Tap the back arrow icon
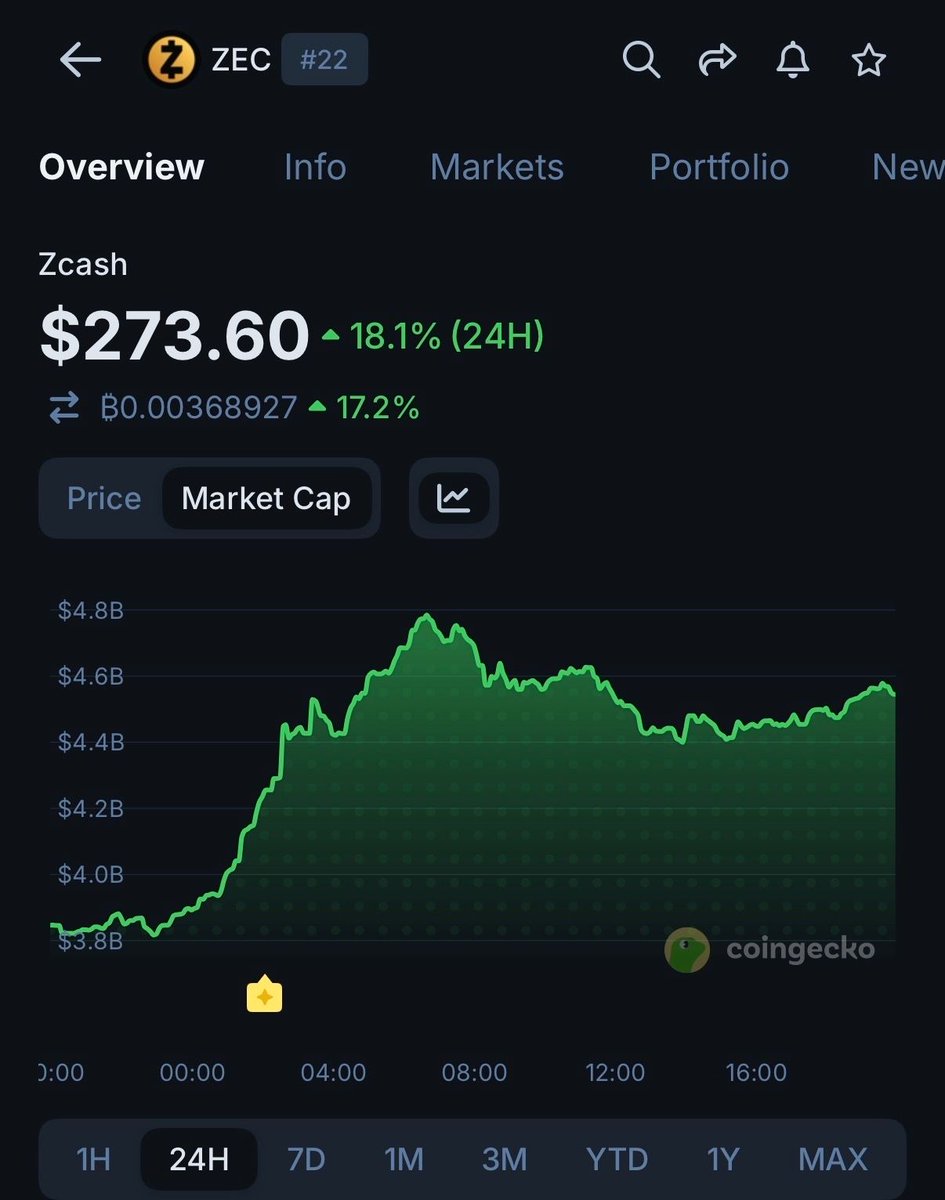The width and height of the screenshot is (945, 1200). (x=81, y=61)
